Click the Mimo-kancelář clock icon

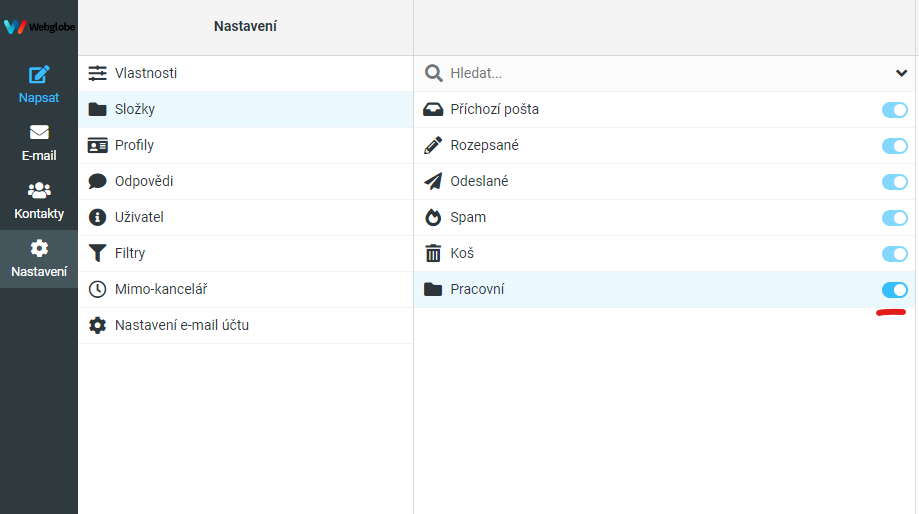97,289
